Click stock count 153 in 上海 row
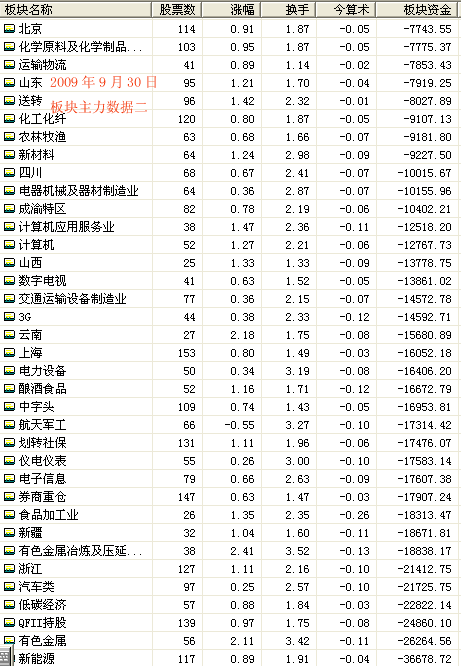This screenshot has height=666, width=461. [187, 353]
